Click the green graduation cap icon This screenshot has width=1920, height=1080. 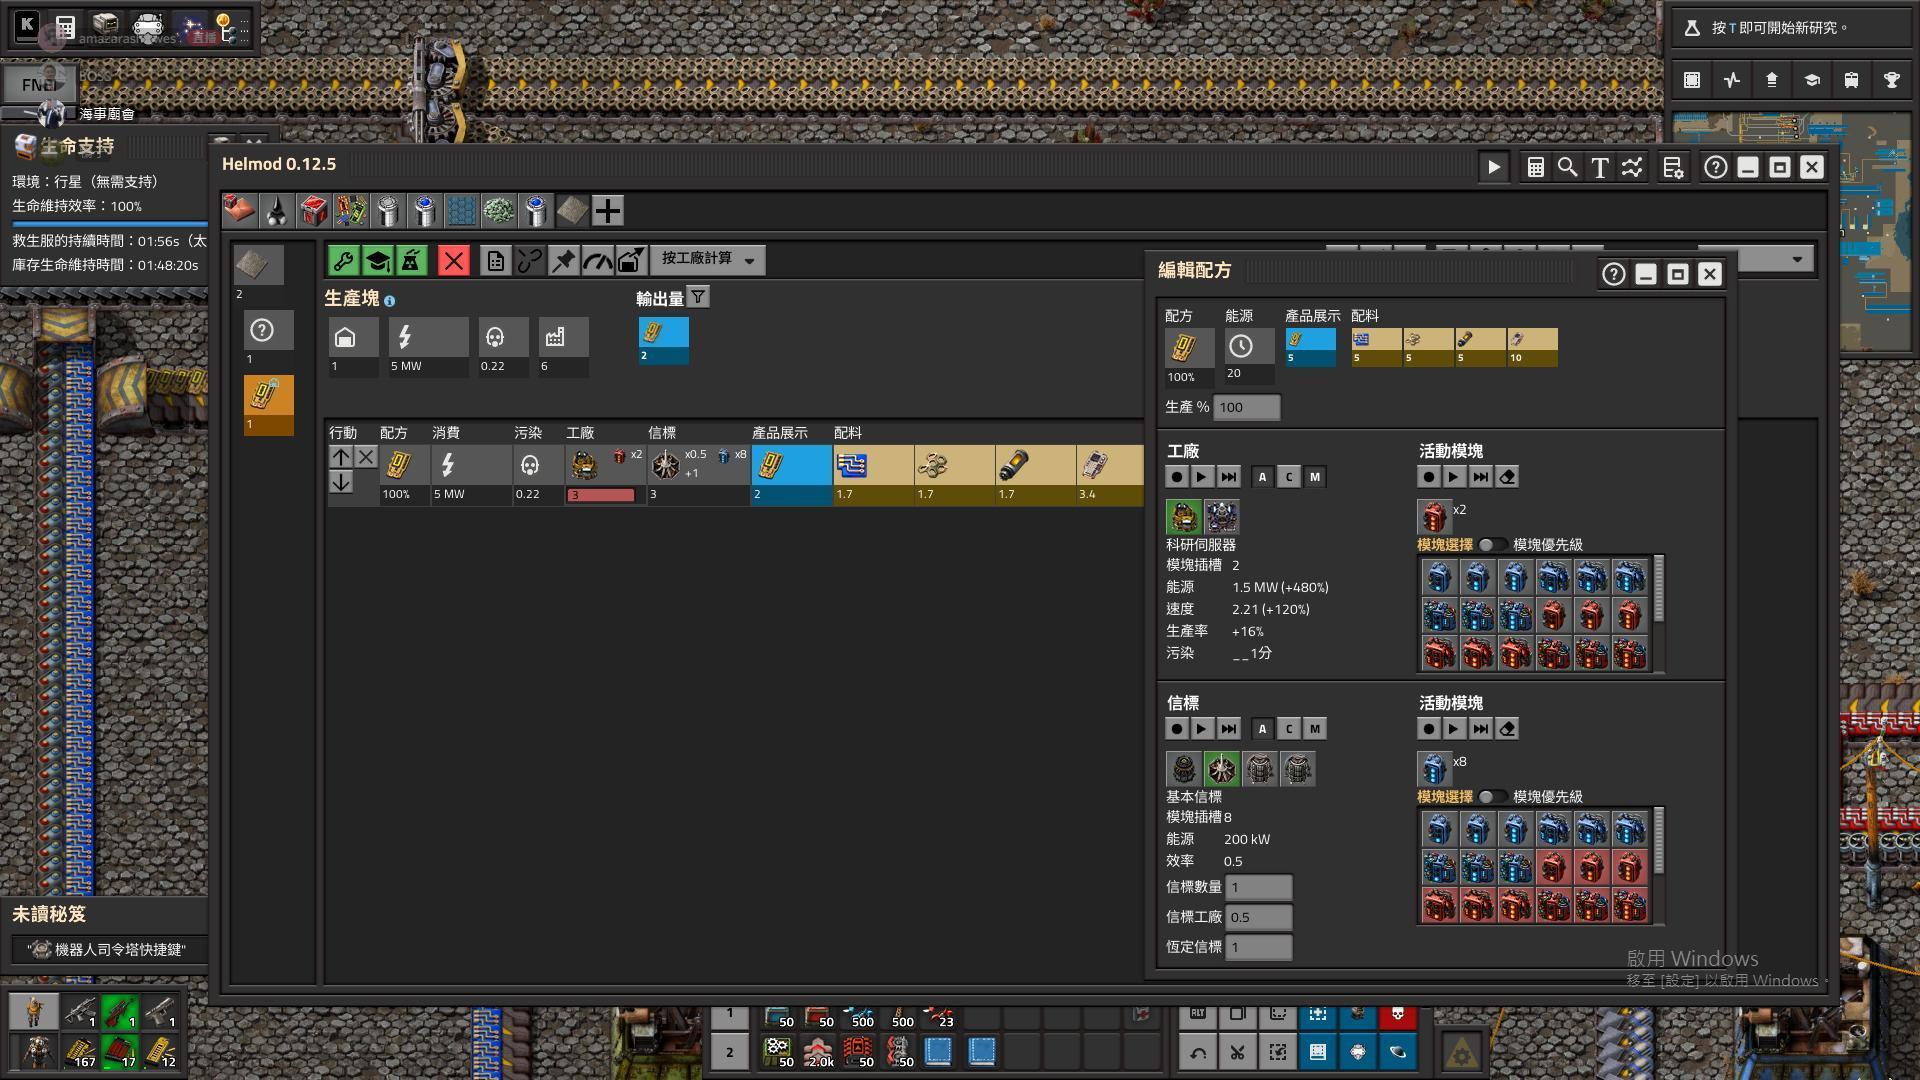377,261
